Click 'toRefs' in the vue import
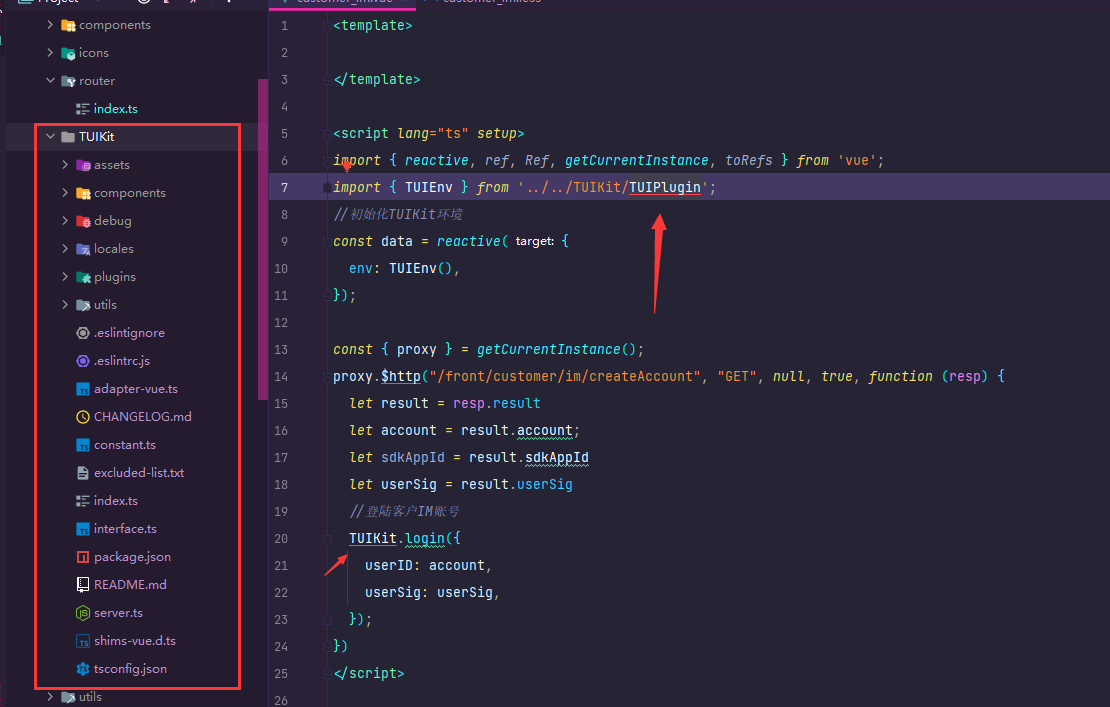This screenshot has width=1110, height=707. coord(748,161)
